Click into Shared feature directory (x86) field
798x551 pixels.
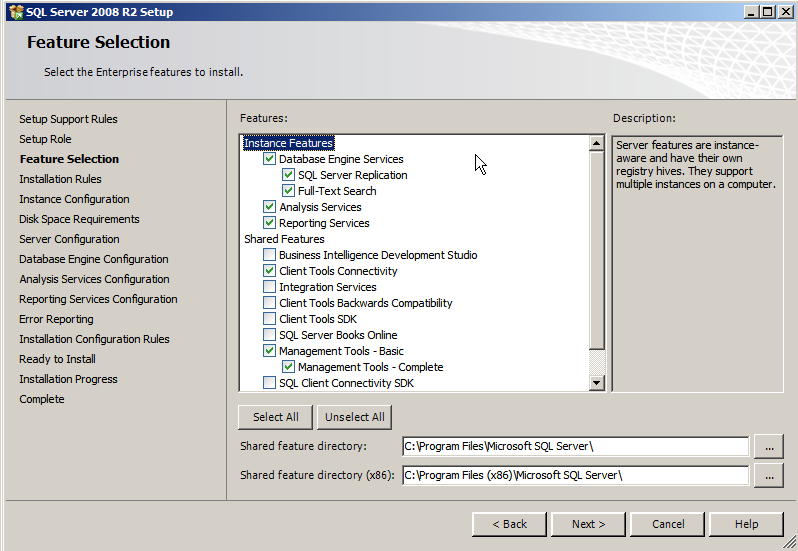[x=576, y=475]
